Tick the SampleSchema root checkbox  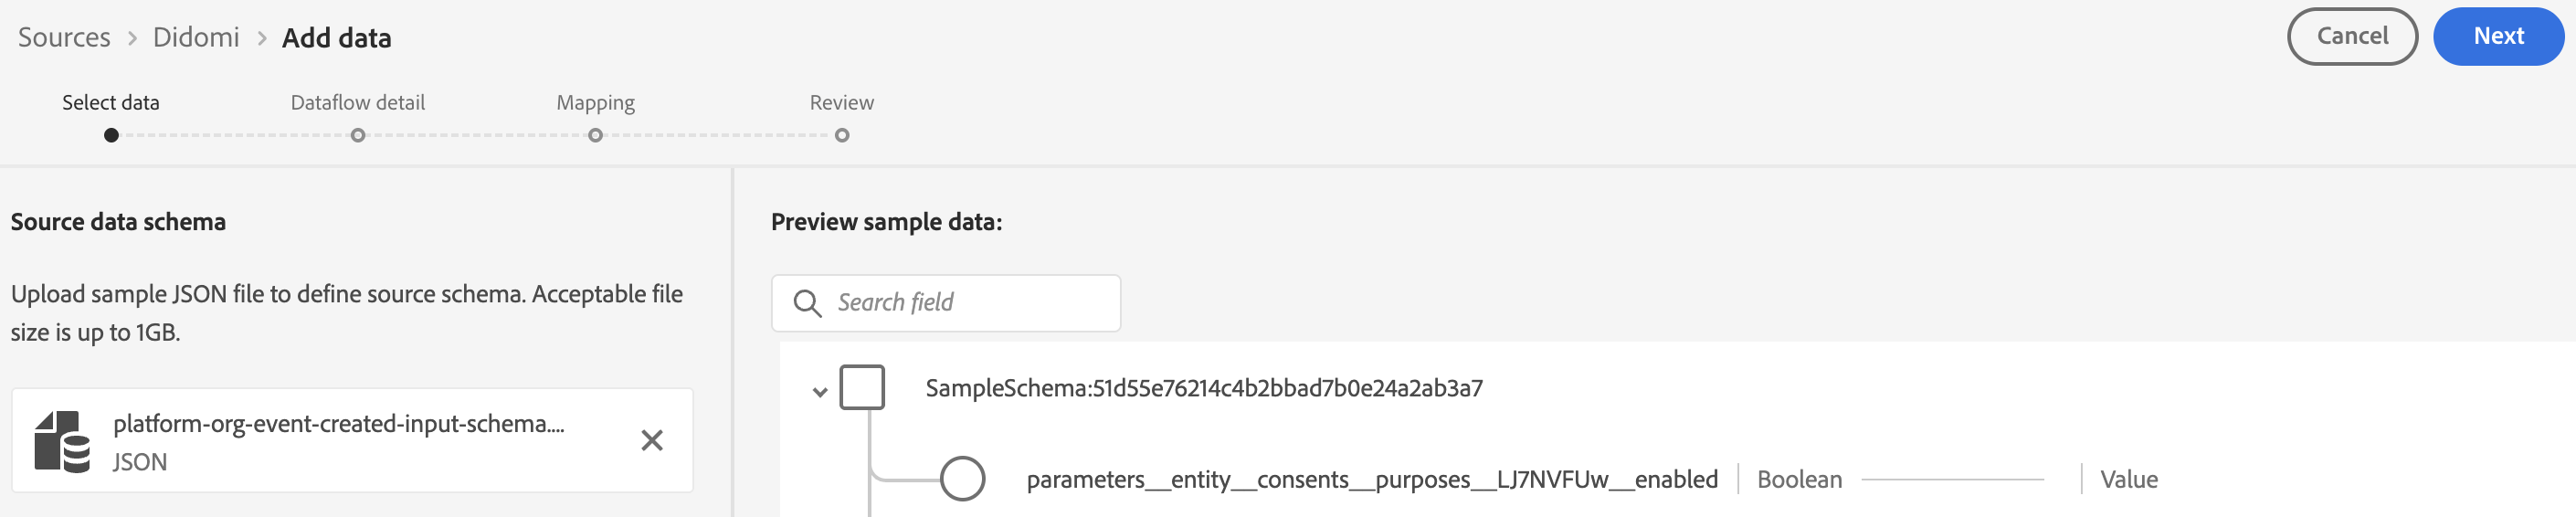pos(862,388)
